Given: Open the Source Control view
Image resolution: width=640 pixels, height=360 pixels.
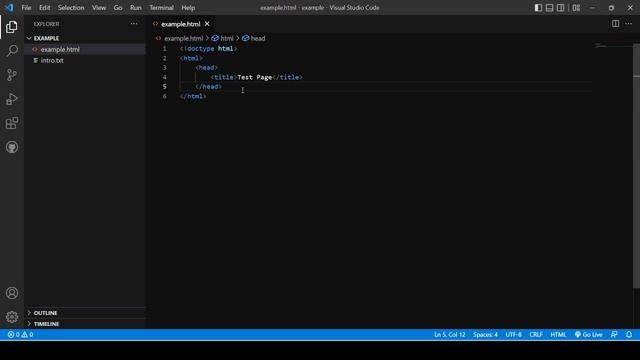Looking at the screenshot, I should (12, 75).
